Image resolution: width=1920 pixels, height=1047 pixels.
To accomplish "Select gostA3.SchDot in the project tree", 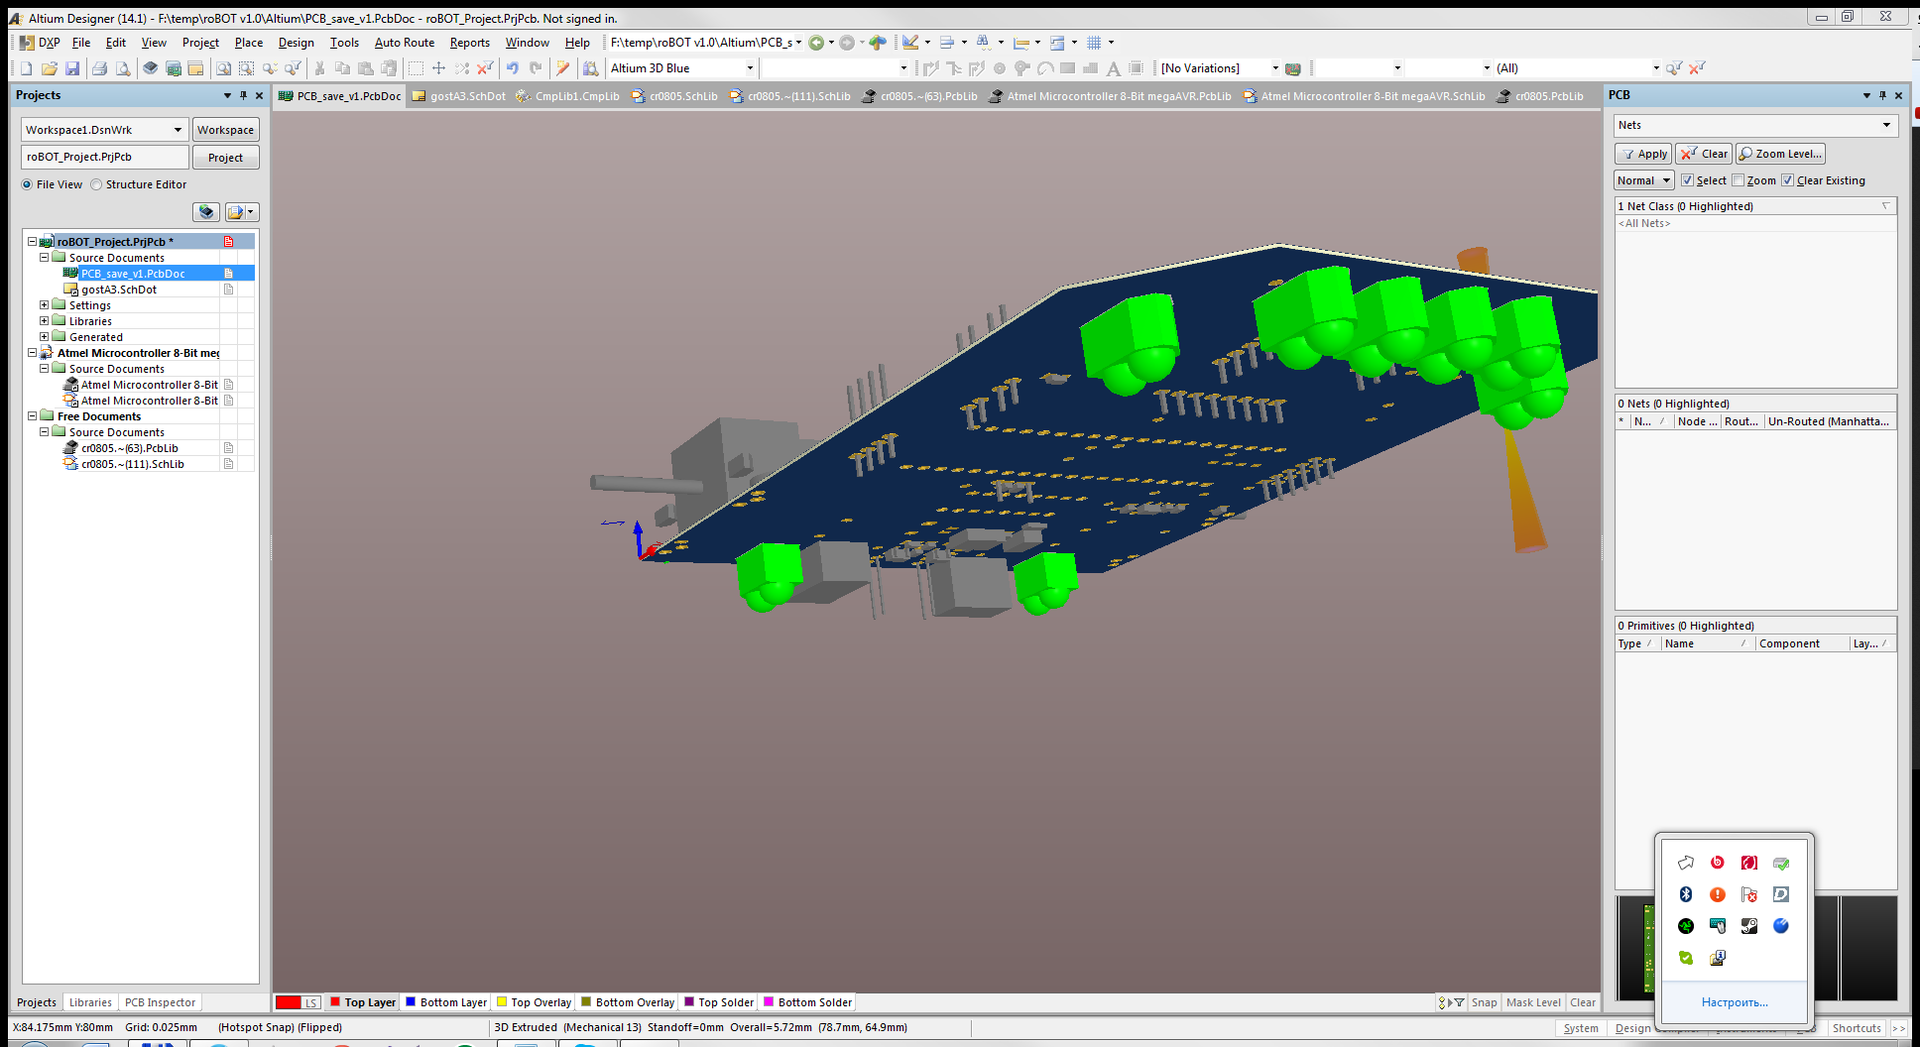I will [118, 289].
